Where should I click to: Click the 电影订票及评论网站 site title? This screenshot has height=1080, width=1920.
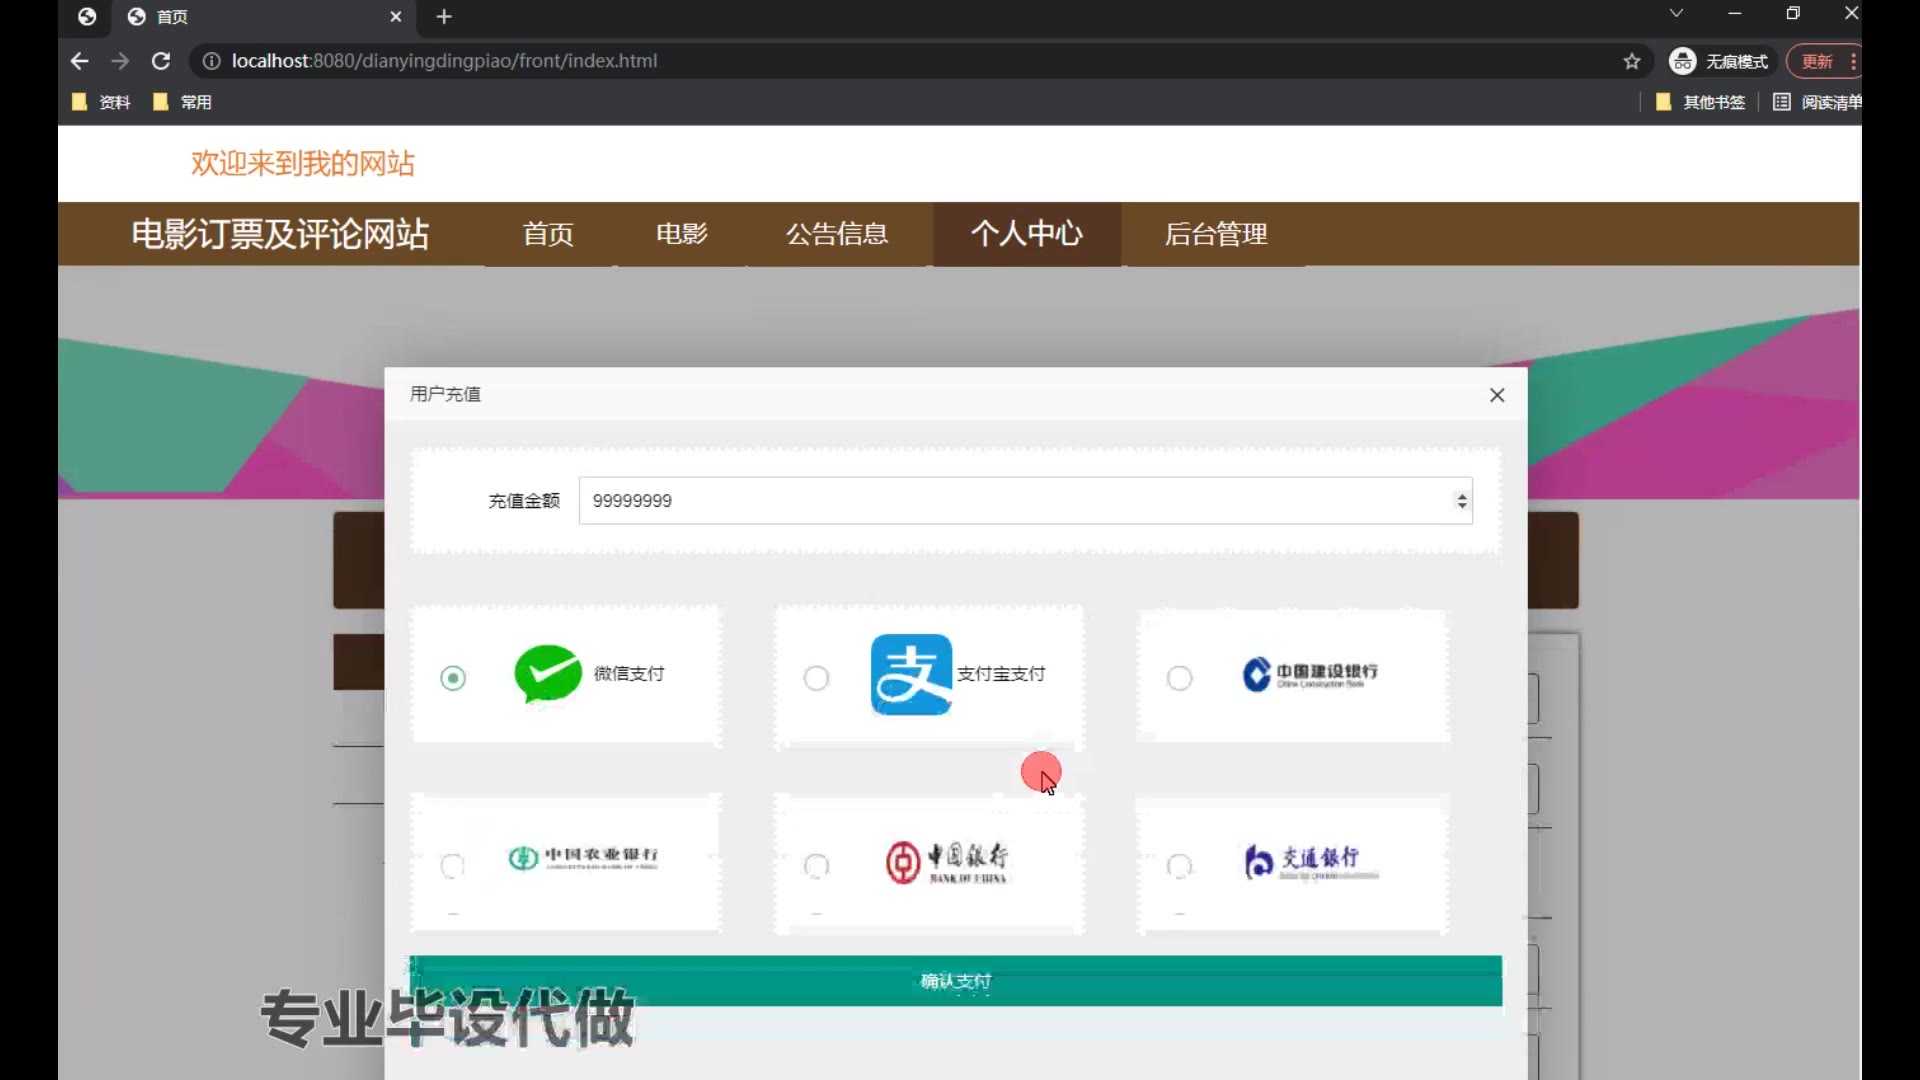click(280, 234)
